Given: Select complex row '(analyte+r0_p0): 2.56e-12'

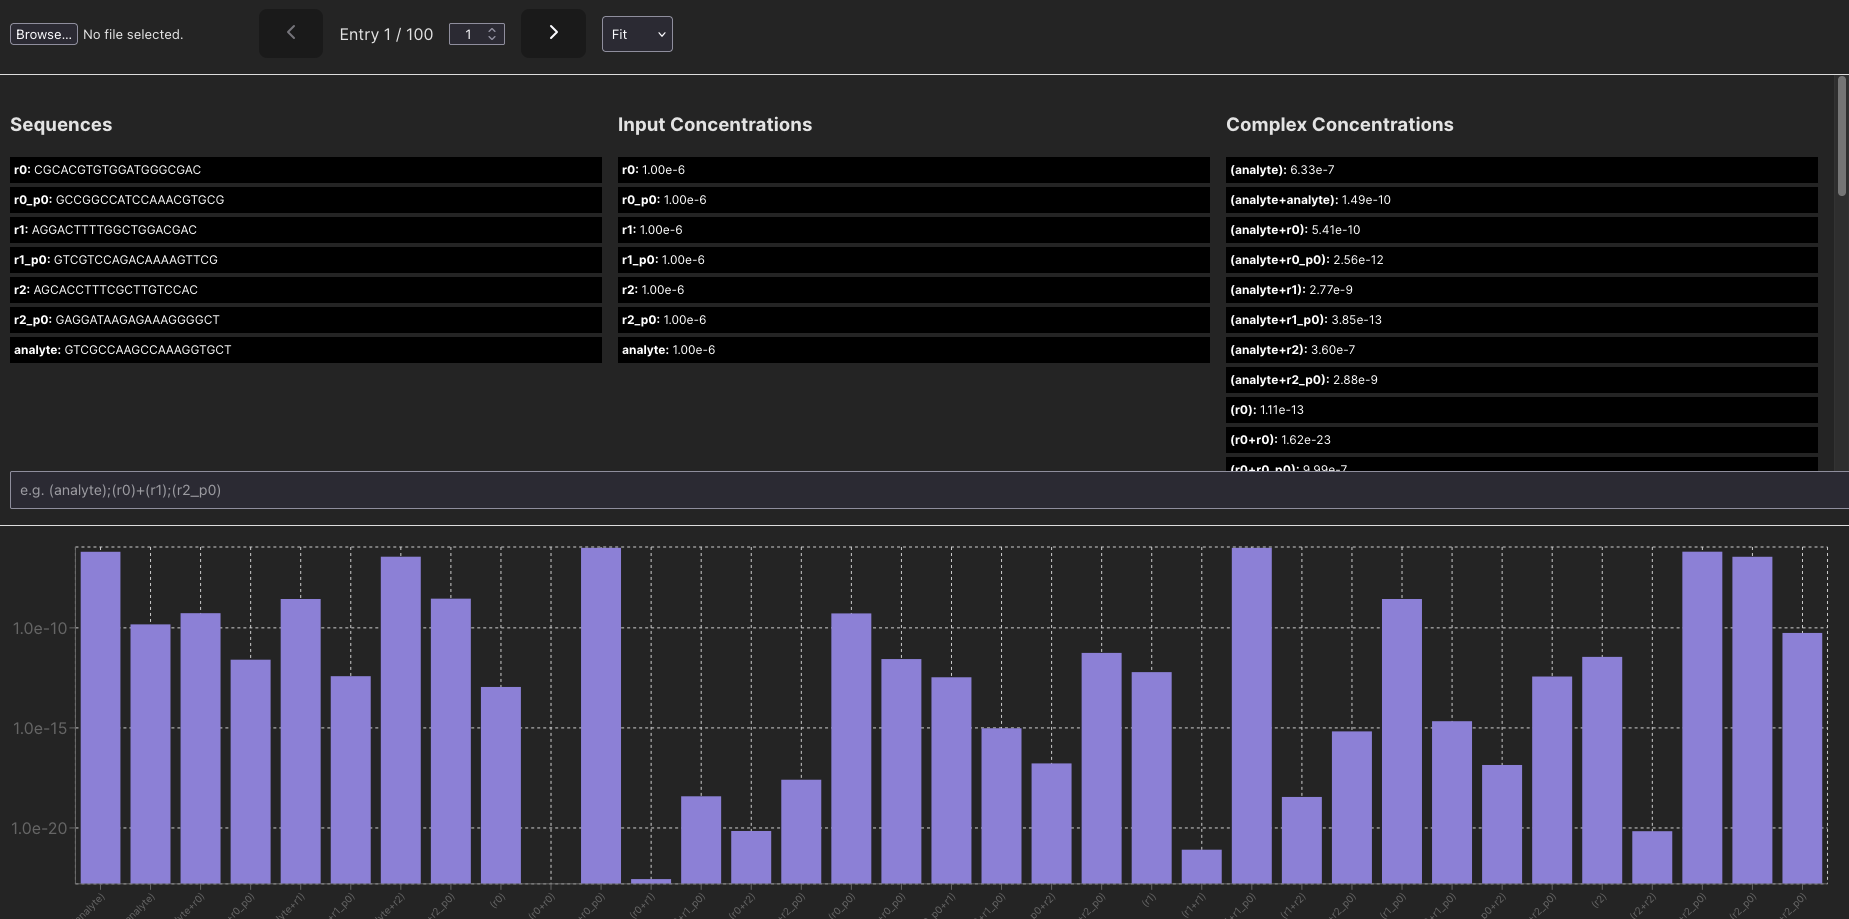Looking at the screenshot, I should pyautogui.click(x=1522, y=260).
